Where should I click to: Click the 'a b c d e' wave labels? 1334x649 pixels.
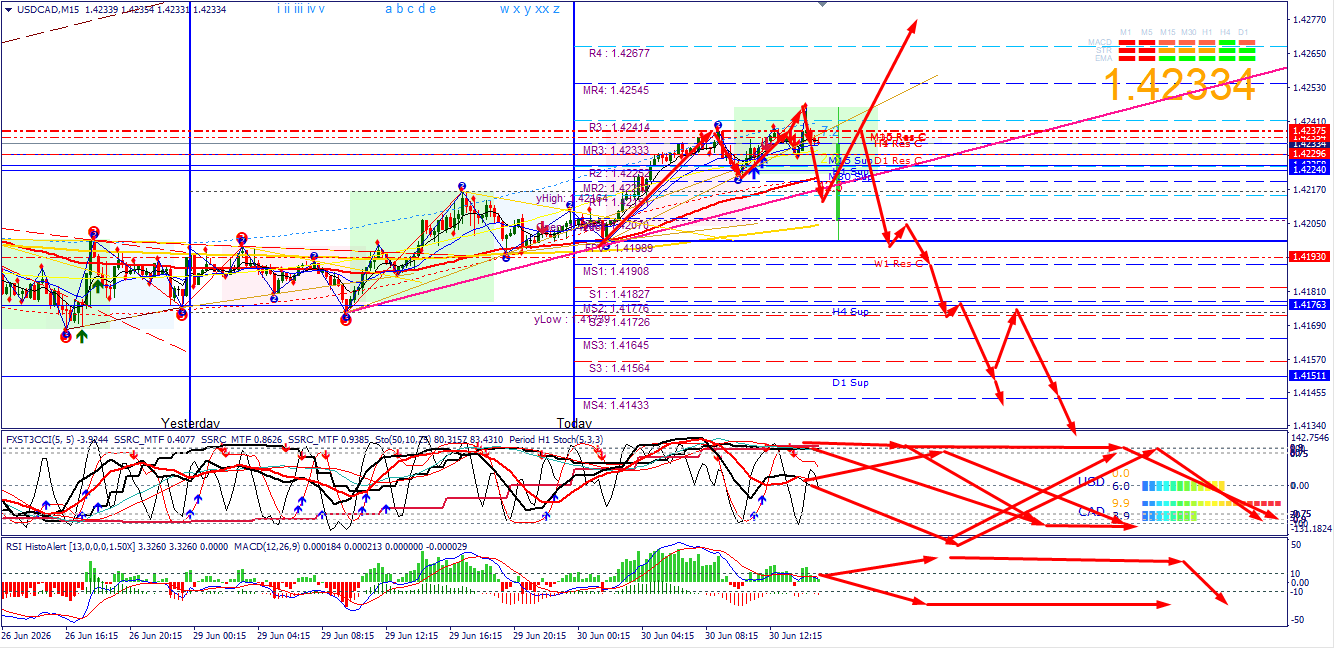click(x=411, y=9)
